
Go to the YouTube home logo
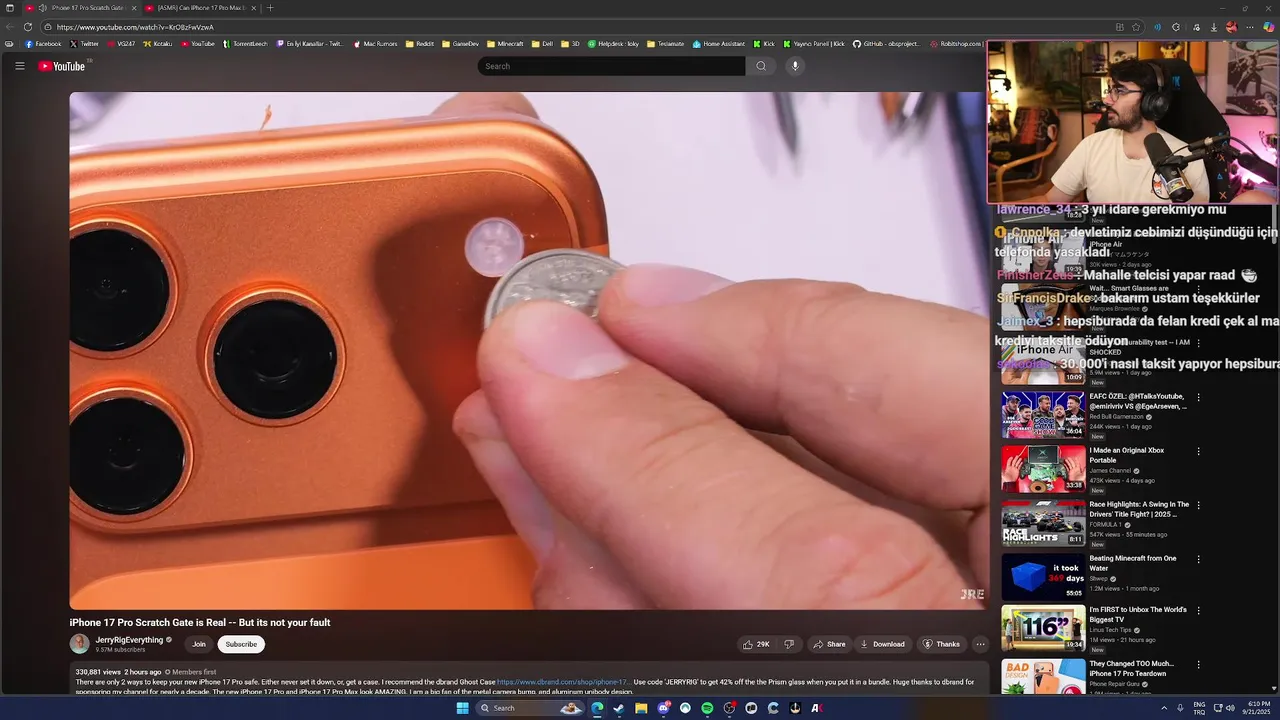(62, 66)
